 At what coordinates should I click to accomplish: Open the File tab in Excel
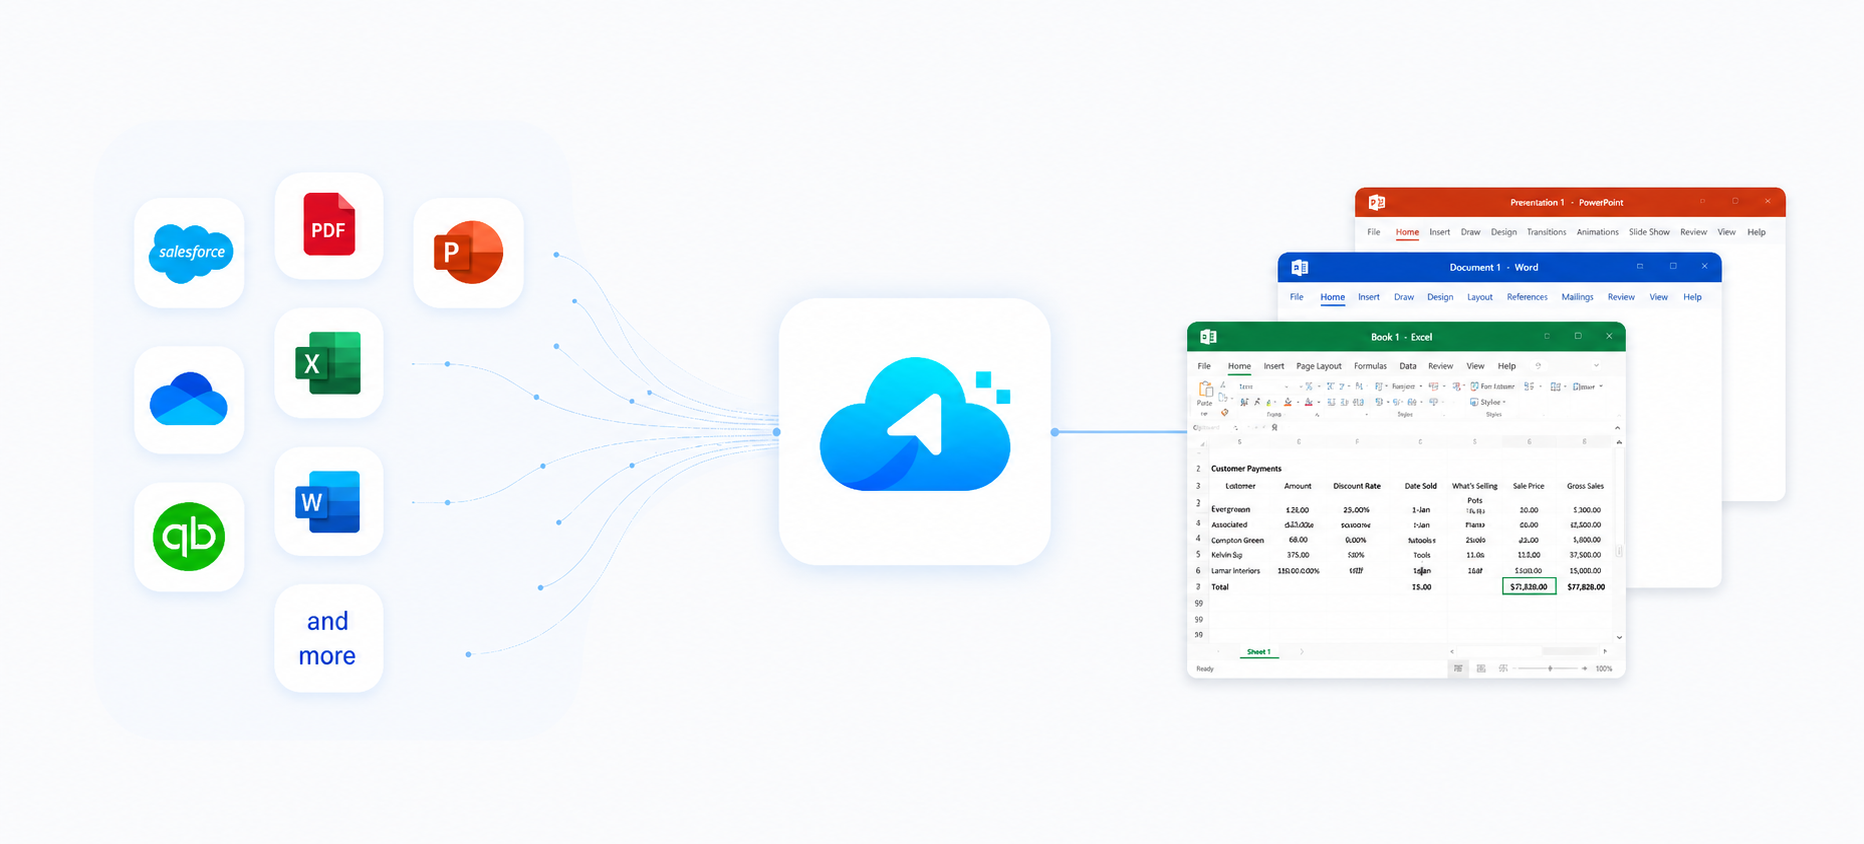[1204, 366]
